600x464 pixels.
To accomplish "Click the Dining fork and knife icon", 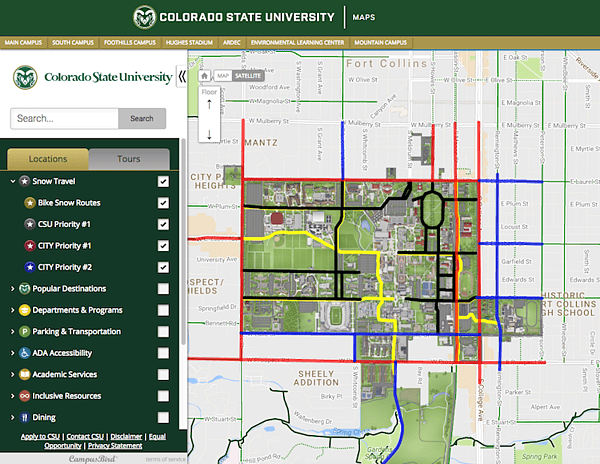I will pyautogui.click(x=24, y=417).
